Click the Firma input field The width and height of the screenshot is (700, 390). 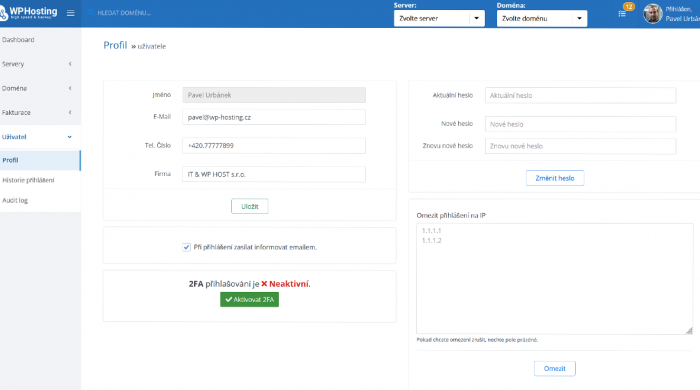coord(274,174)
